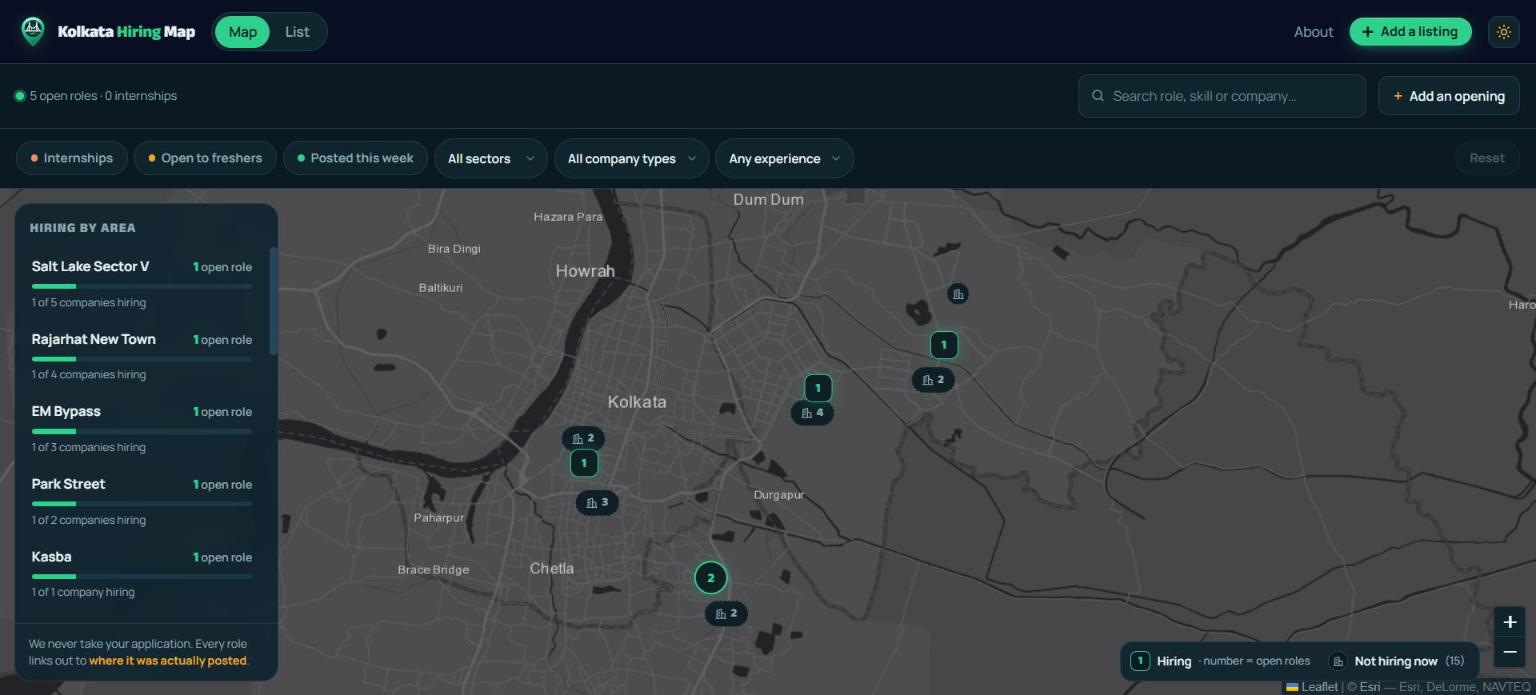Select Salt Lake Sector V area row

[142, 283]
